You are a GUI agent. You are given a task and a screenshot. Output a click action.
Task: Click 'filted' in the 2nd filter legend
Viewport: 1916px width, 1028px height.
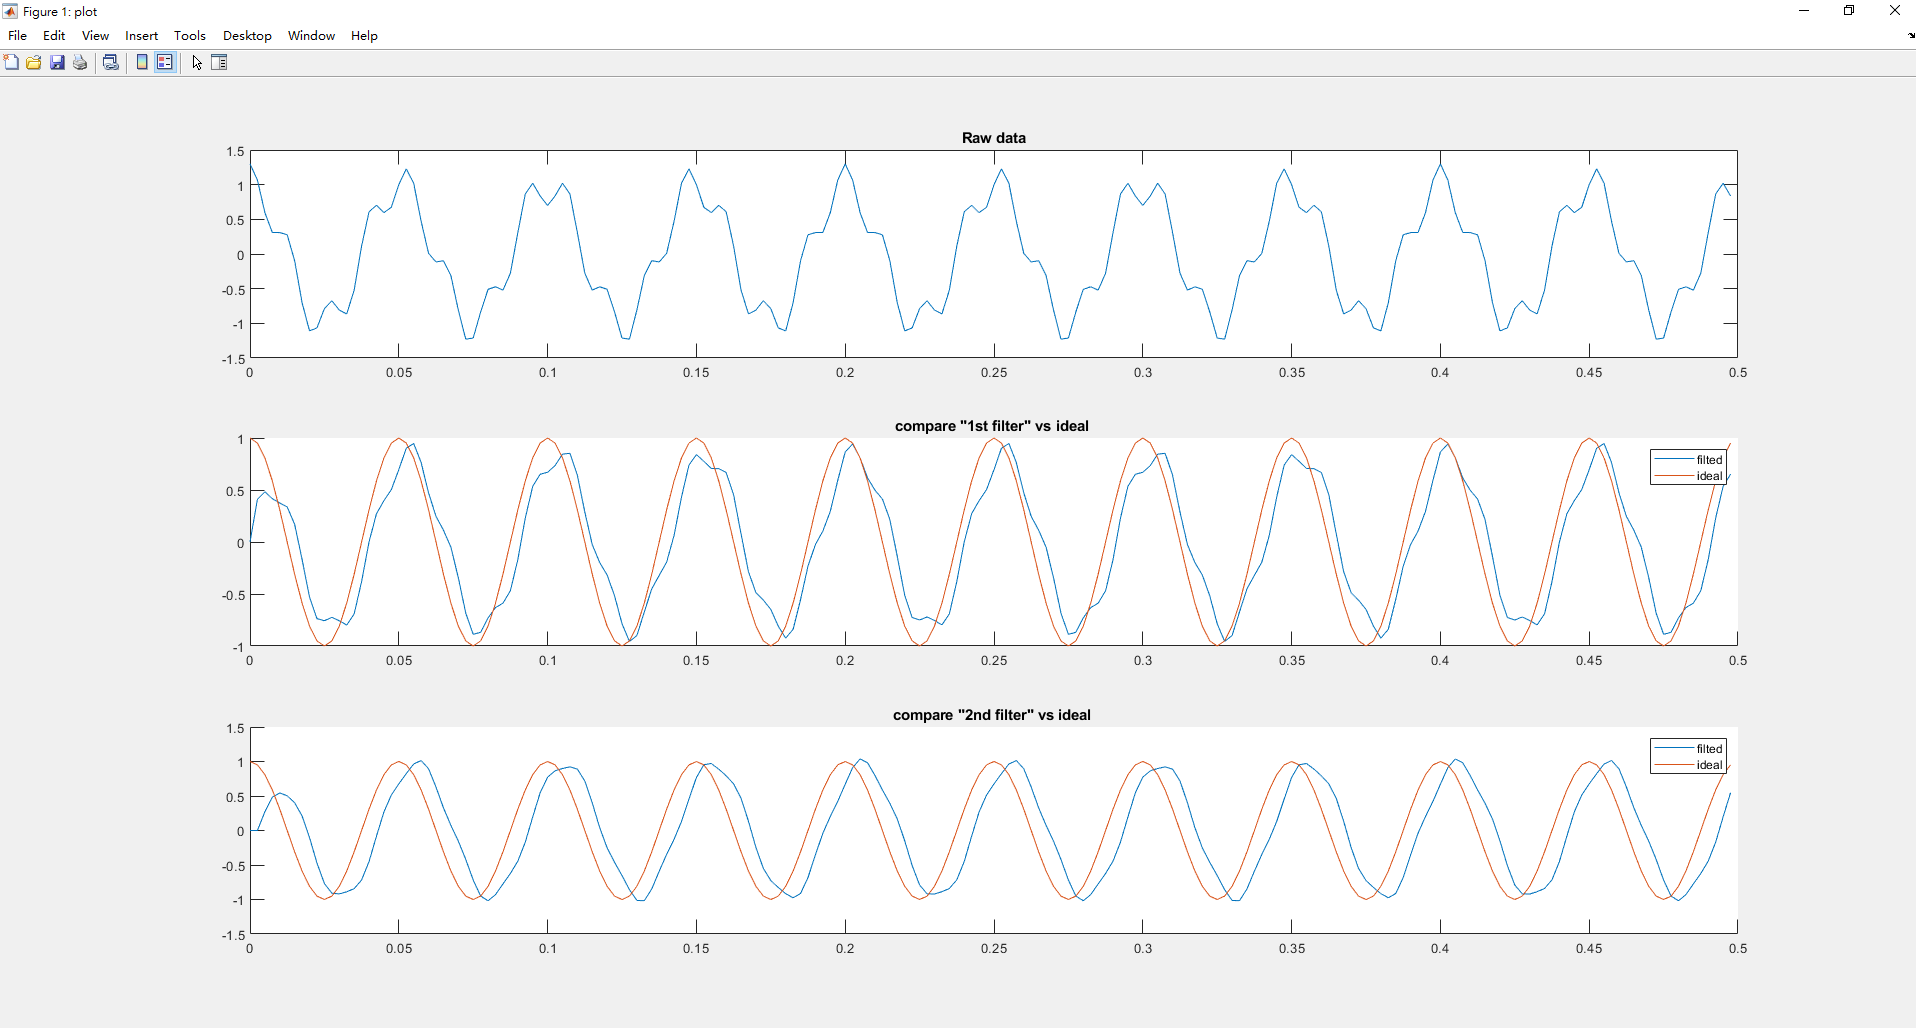[x=1709, y=749]
